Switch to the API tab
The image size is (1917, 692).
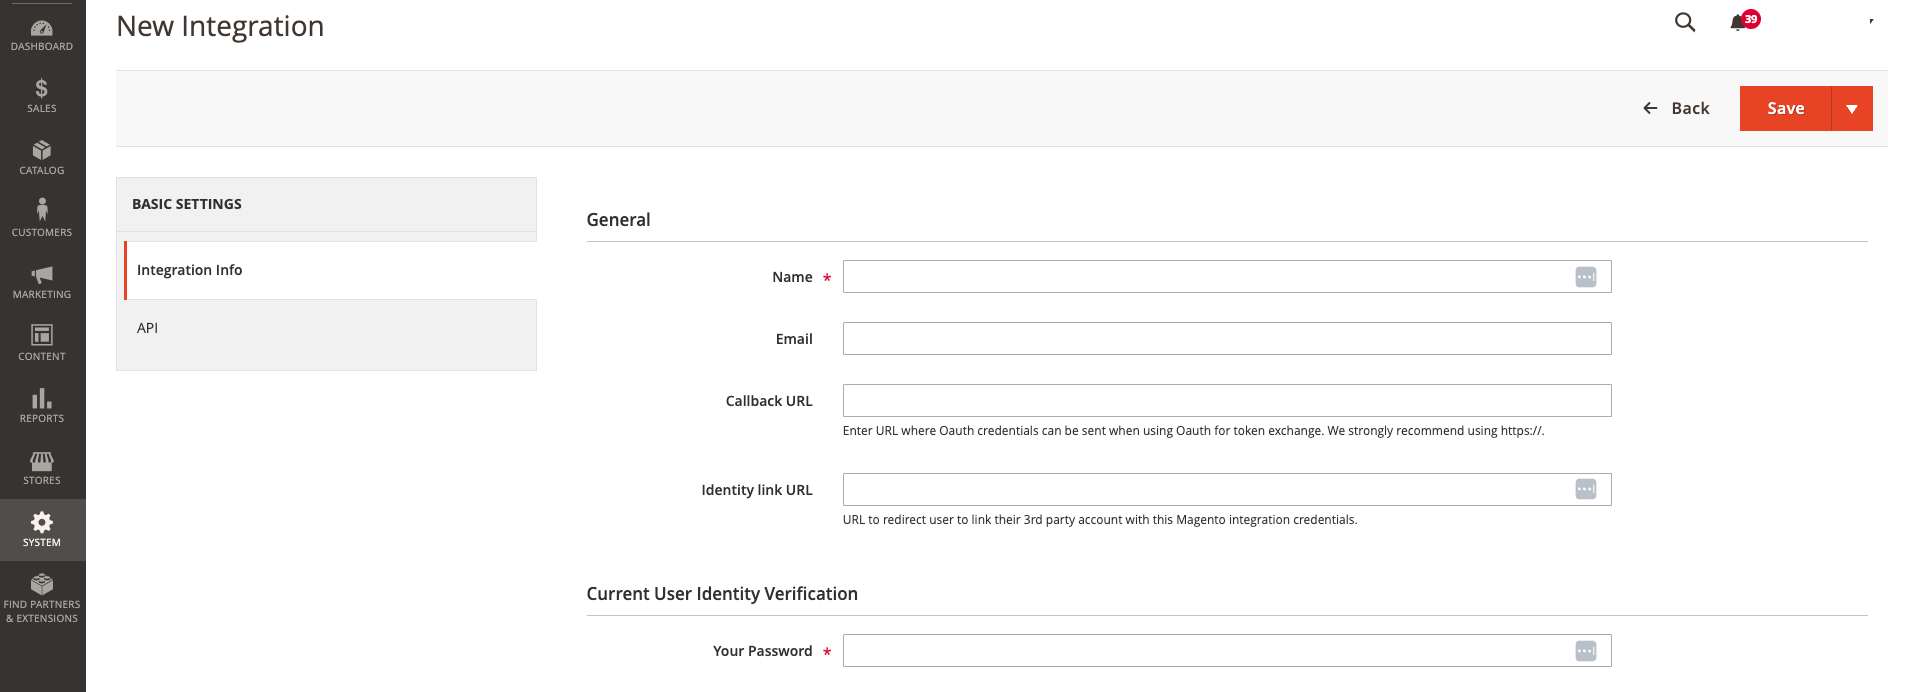[148, 328]
